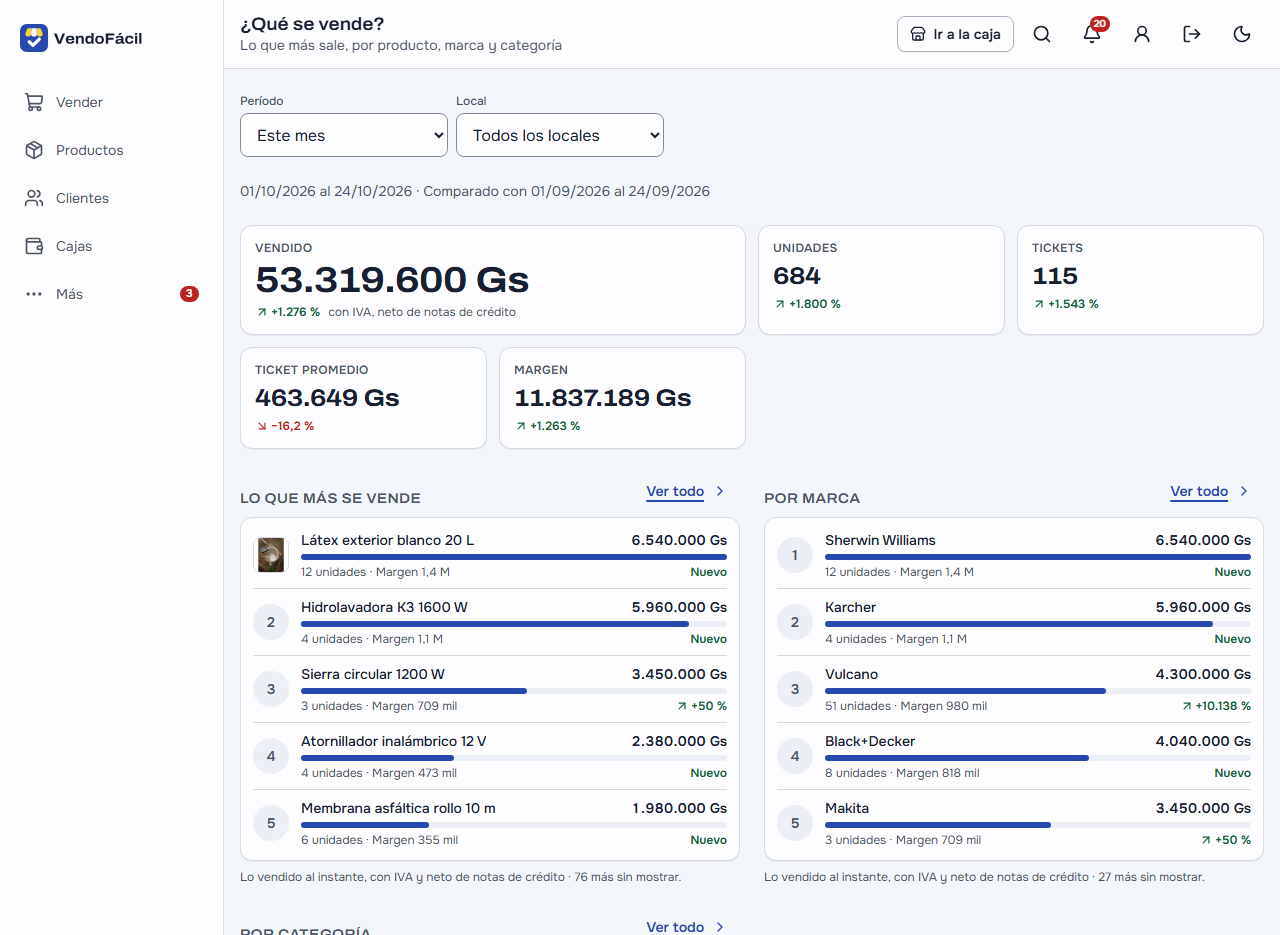Open the user profile icon
1280x935 pixels.
pyautogui.click(x=1142, y=34)
